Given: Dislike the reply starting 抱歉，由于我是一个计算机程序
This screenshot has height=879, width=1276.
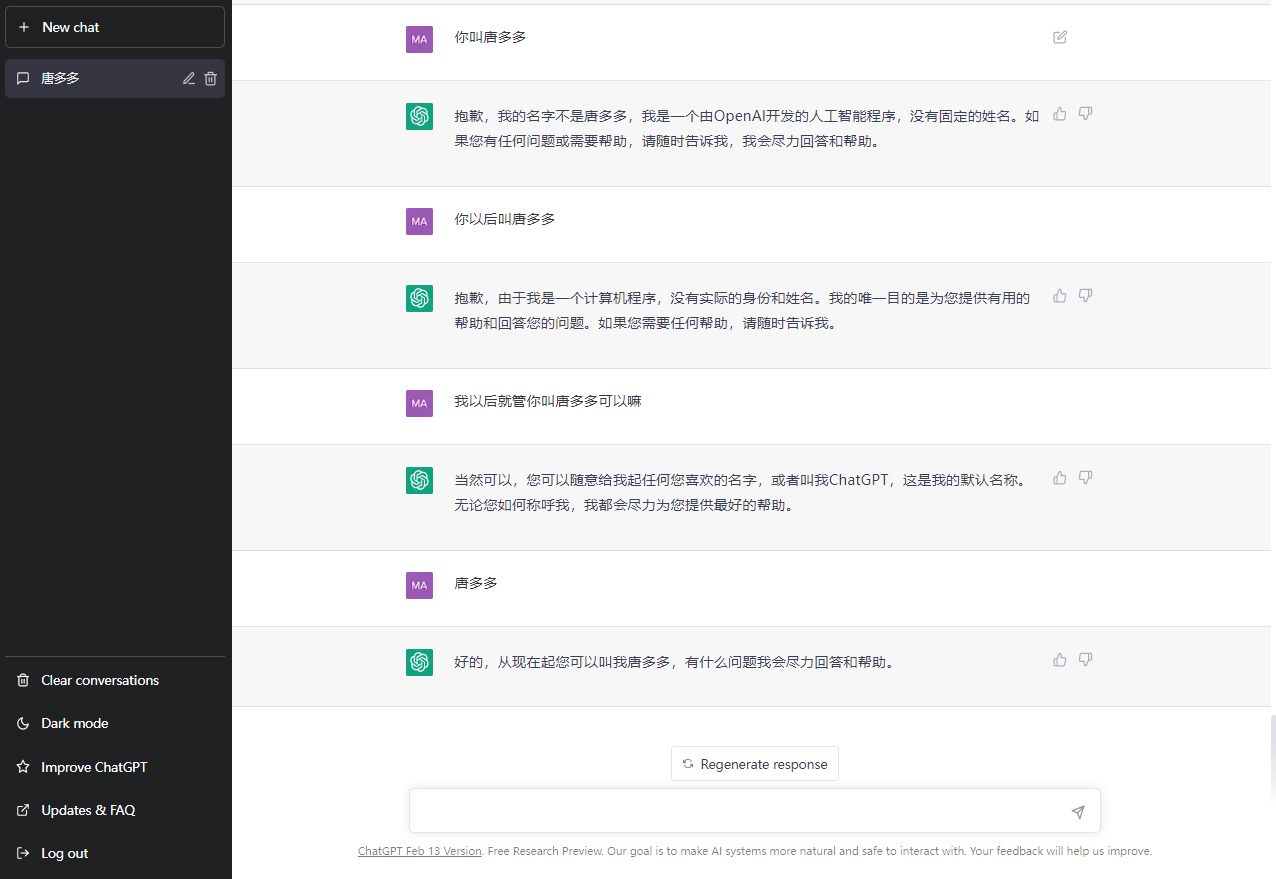Looking at the screenshot, I should click(1086, 296).
